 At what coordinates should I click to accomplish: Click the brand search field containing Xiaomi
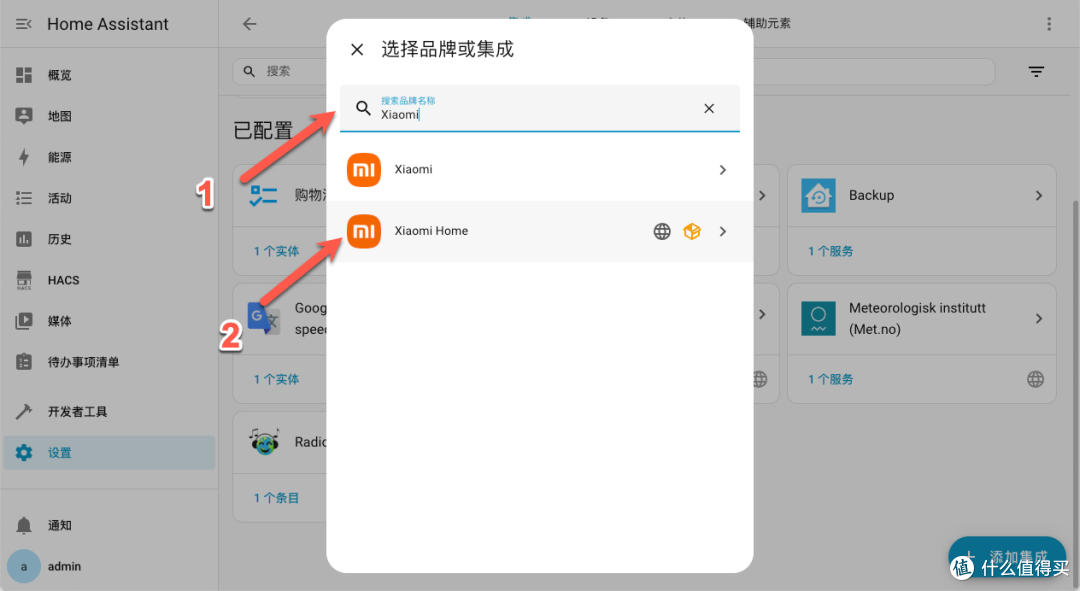(539, 108)
